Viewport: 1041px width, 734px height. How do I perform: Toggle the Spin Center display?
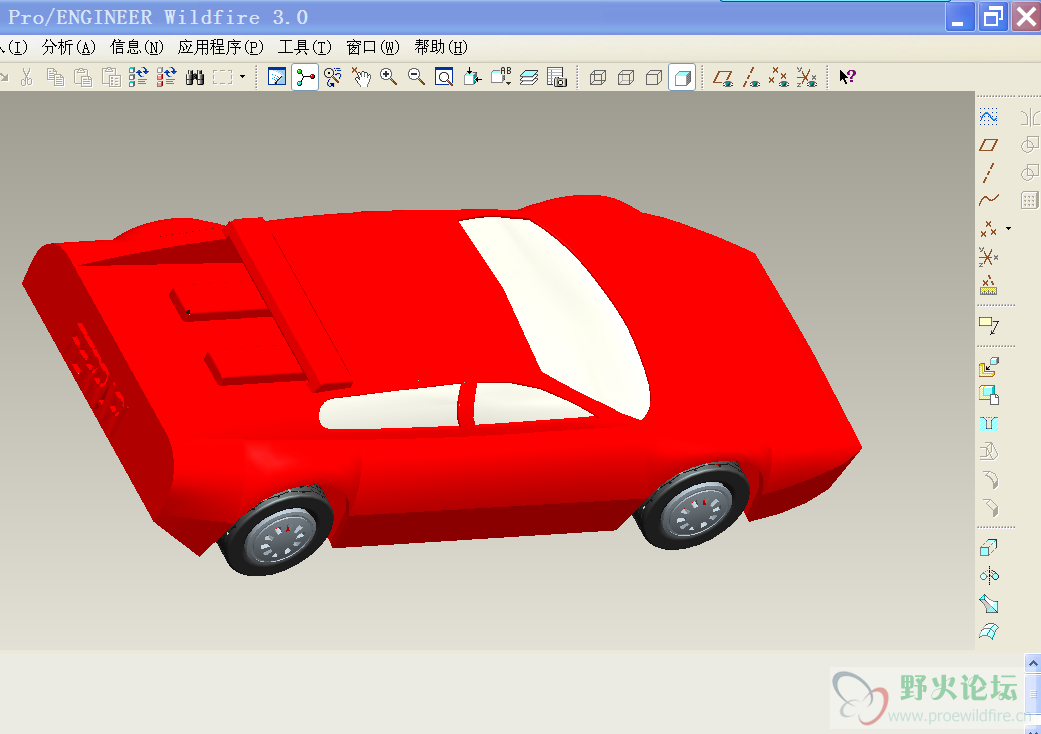(305, 77)
